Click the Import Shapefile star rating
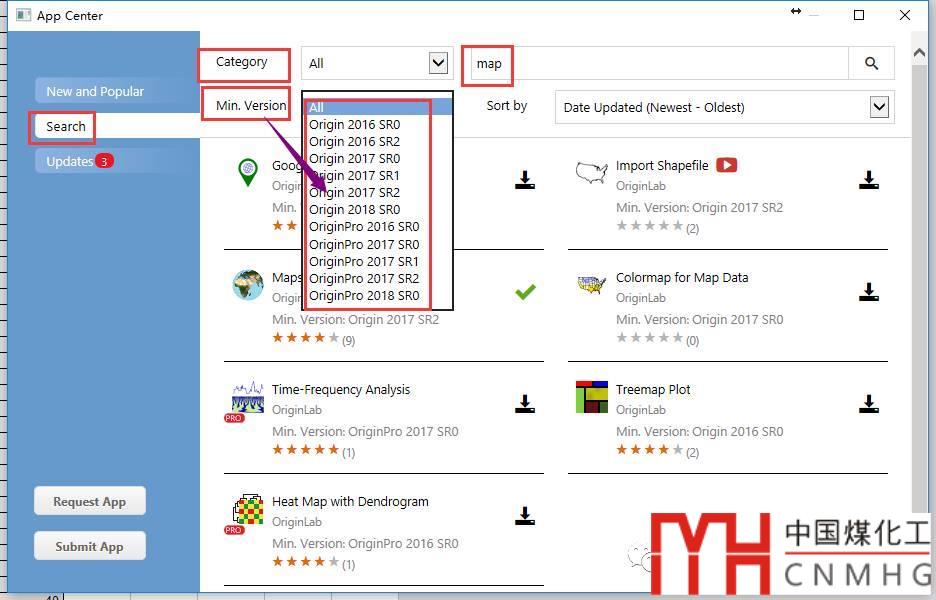This screenshot has height=600, width=936. pyautogui.click(x=649, y=226)
